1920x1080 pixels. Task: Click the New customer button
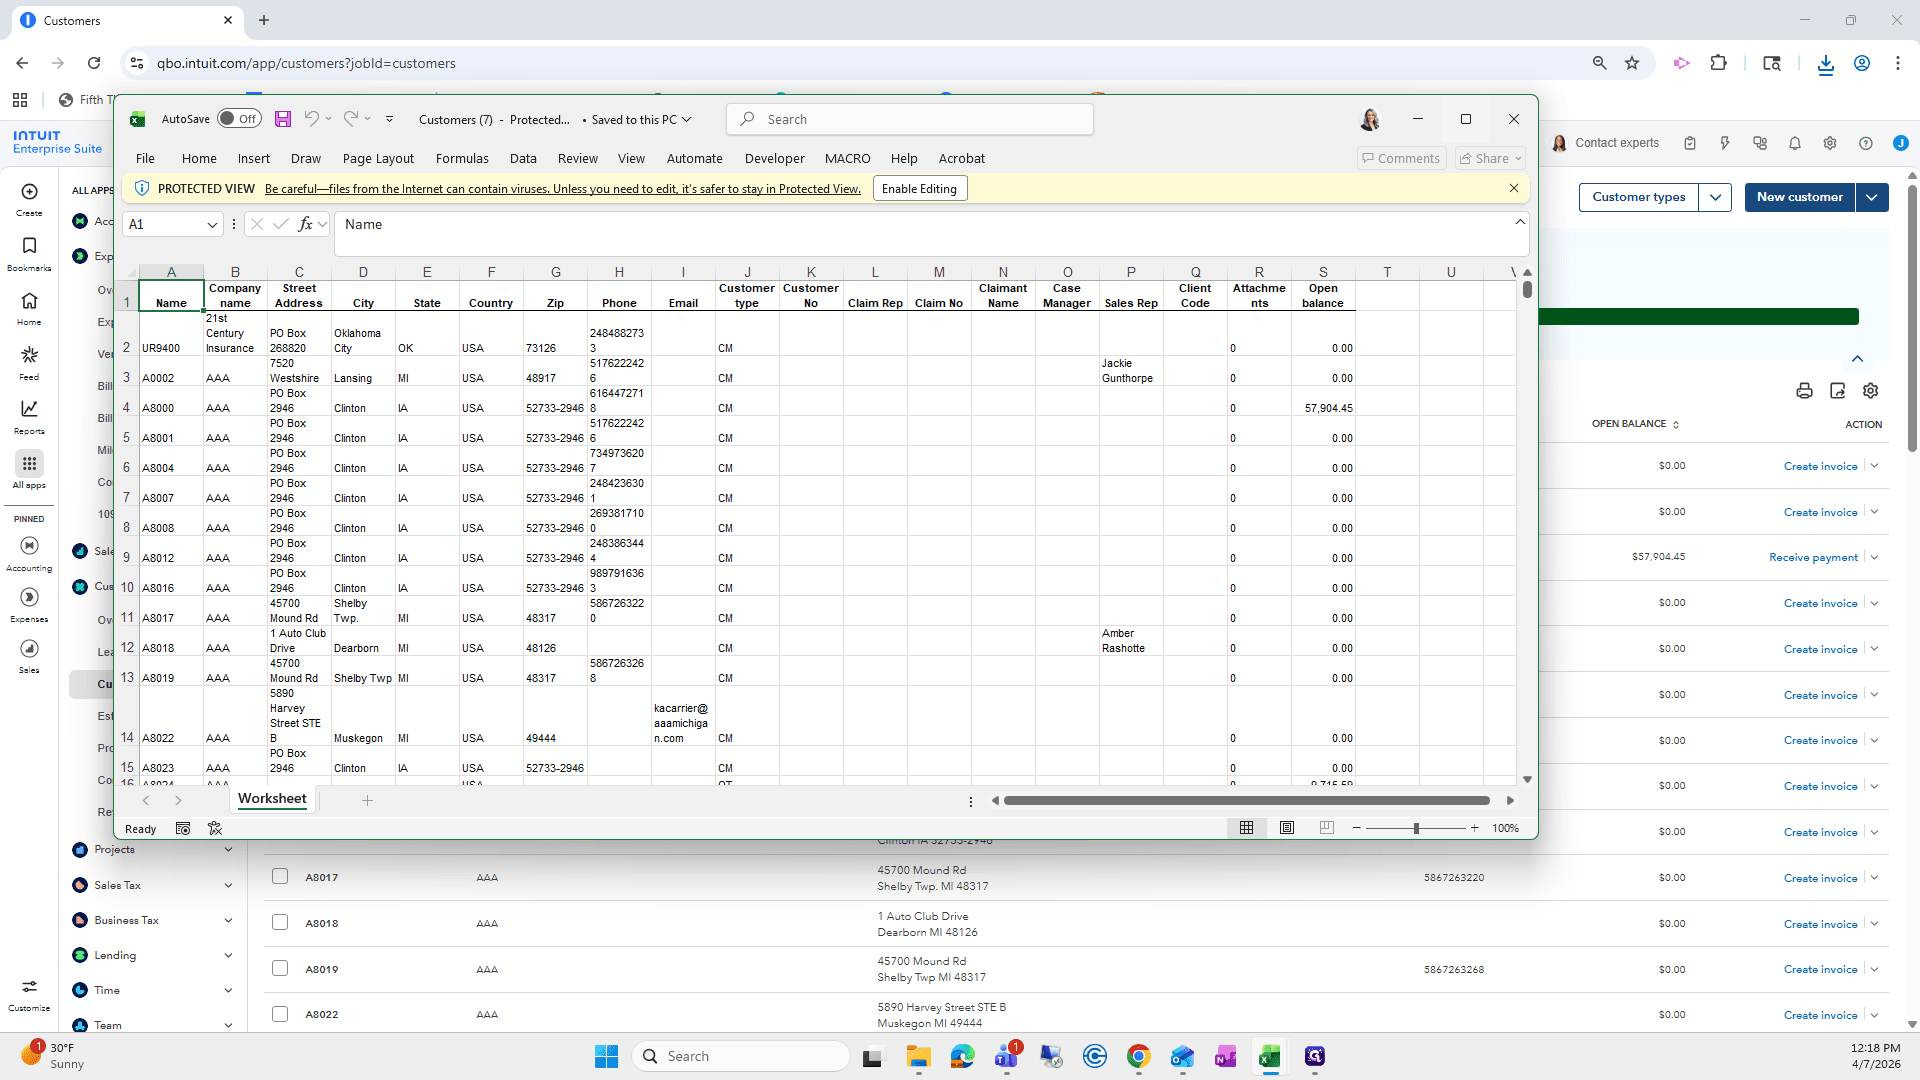pos(1800,197)
